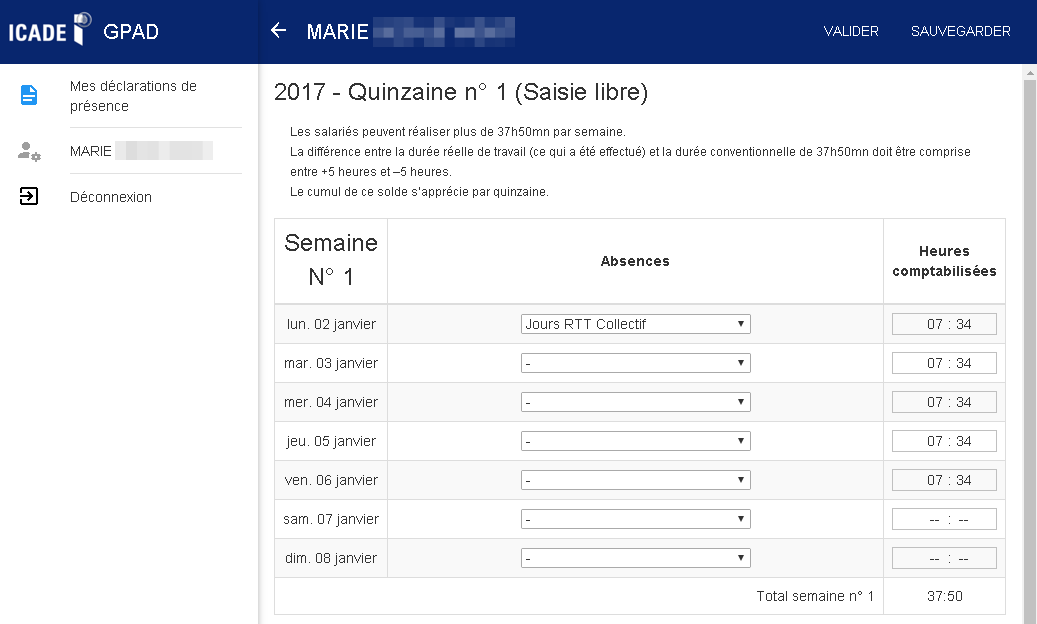Expand absence dropdown for dim. 08 janvier
Screen dimensions: 1037x624
[x=635, y=558]
